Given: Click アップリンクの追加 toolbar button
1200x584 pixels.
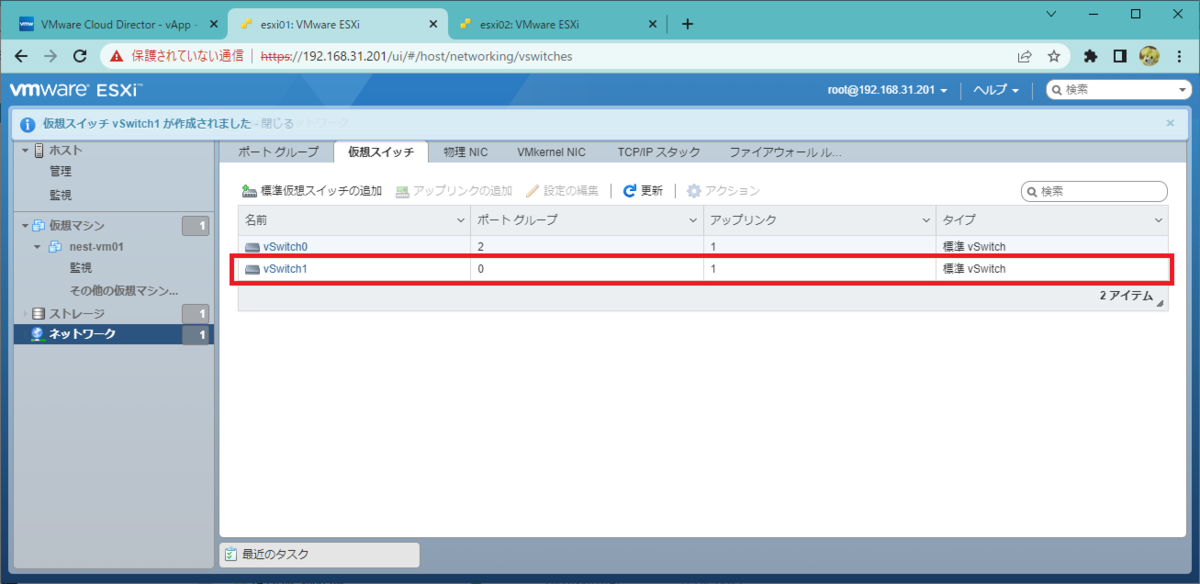Looking at the screenshot, I should pyautogui.click(x=454, y=191).
